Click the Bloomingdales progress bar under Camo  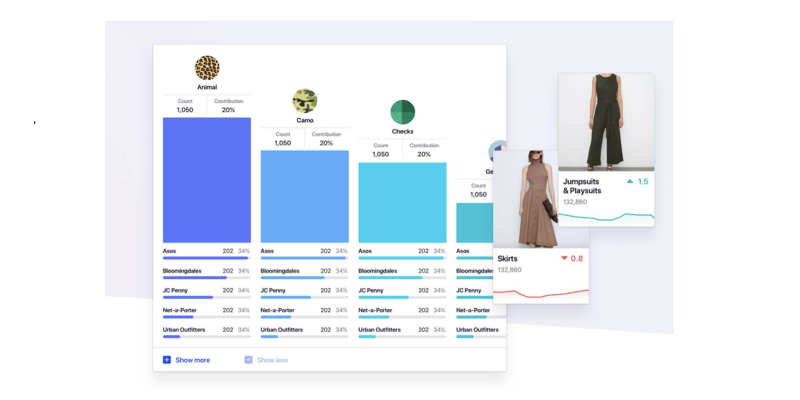(305, 278)
